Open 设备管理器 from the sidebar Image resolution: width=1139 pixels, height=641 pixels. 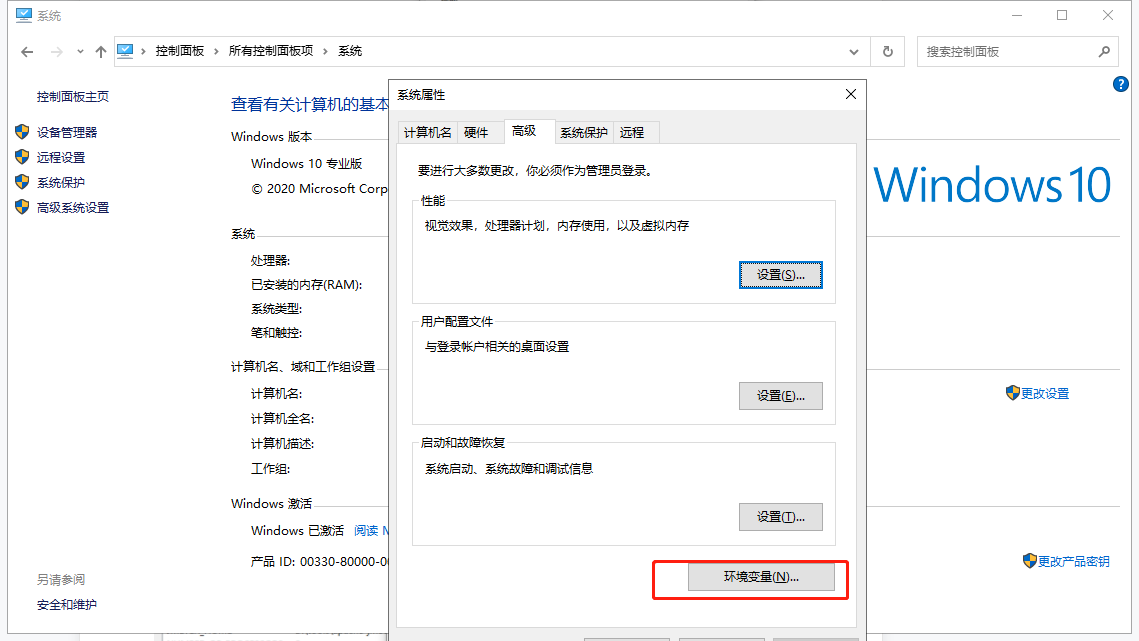tap(67, 132)
